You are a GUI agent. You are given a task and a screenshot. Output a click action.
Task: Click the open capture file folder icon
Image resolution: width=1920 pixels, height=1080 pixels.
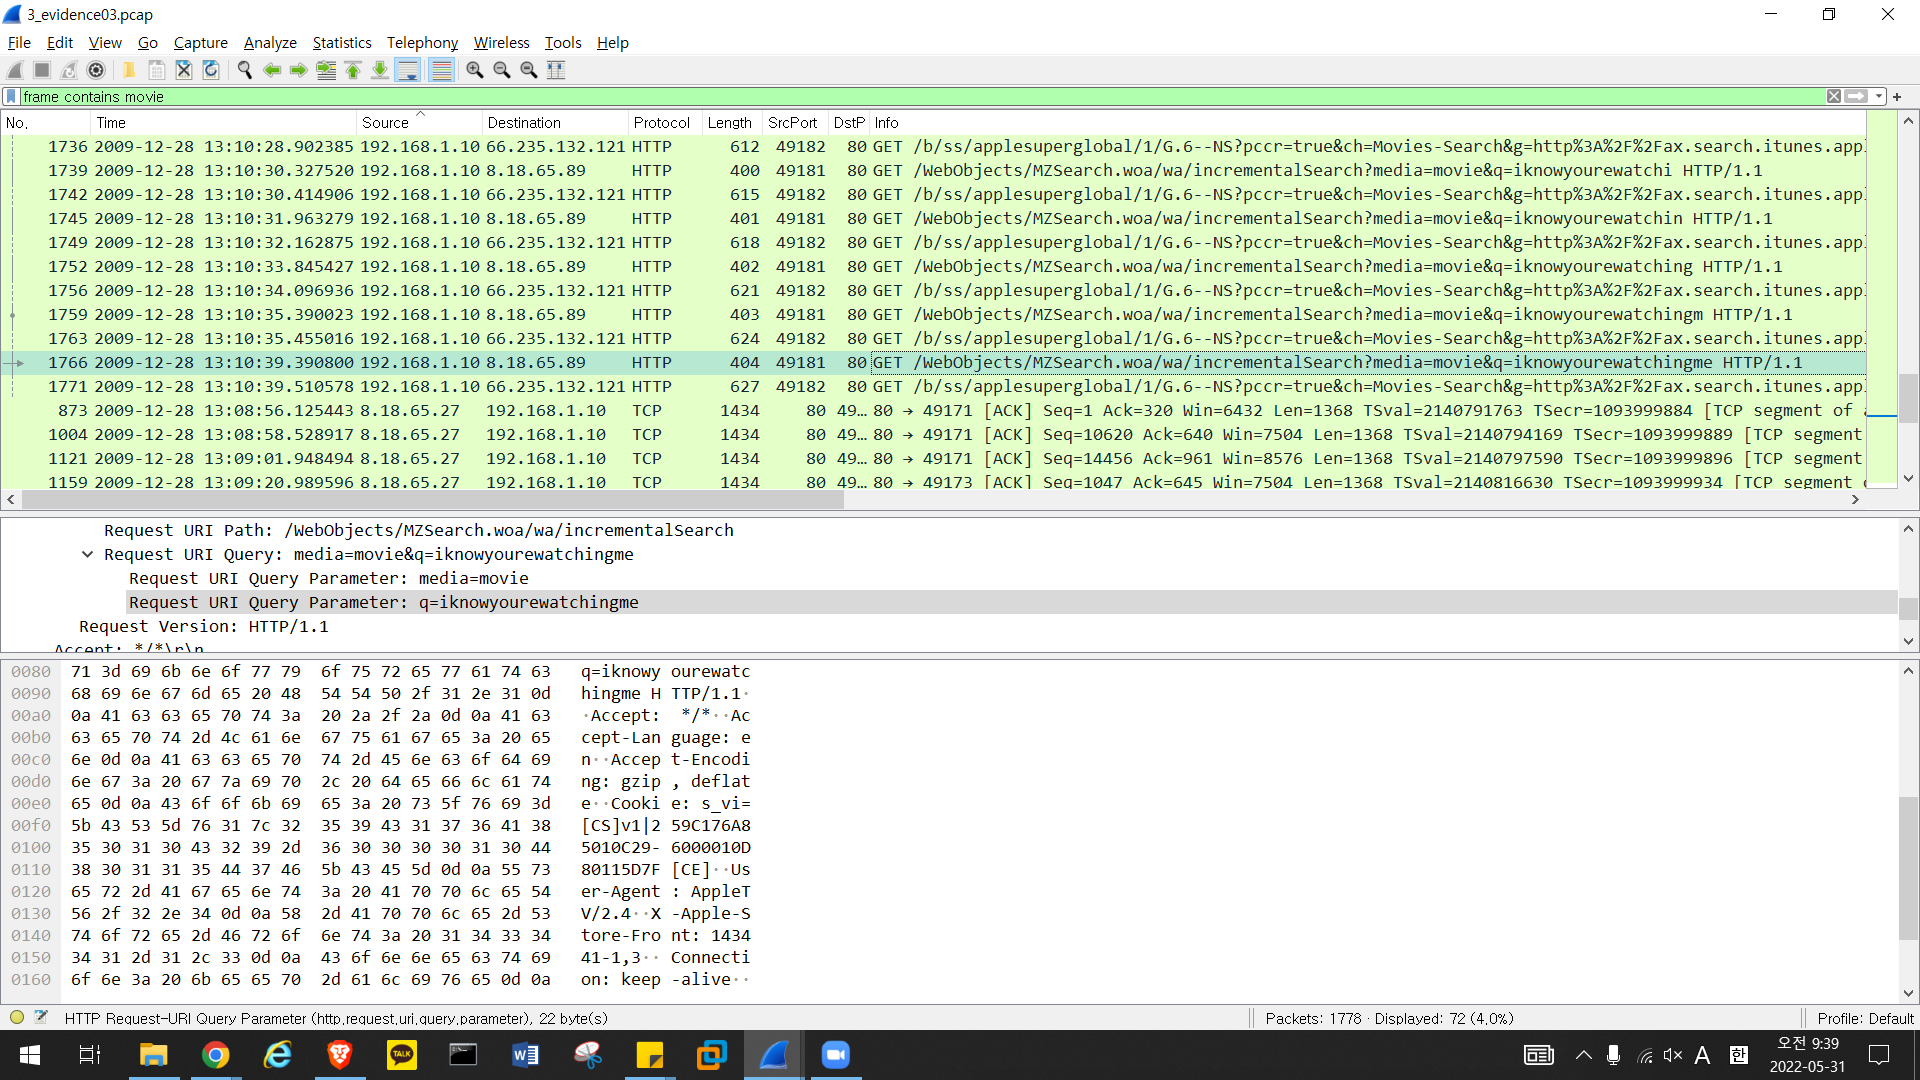point(129,70)
